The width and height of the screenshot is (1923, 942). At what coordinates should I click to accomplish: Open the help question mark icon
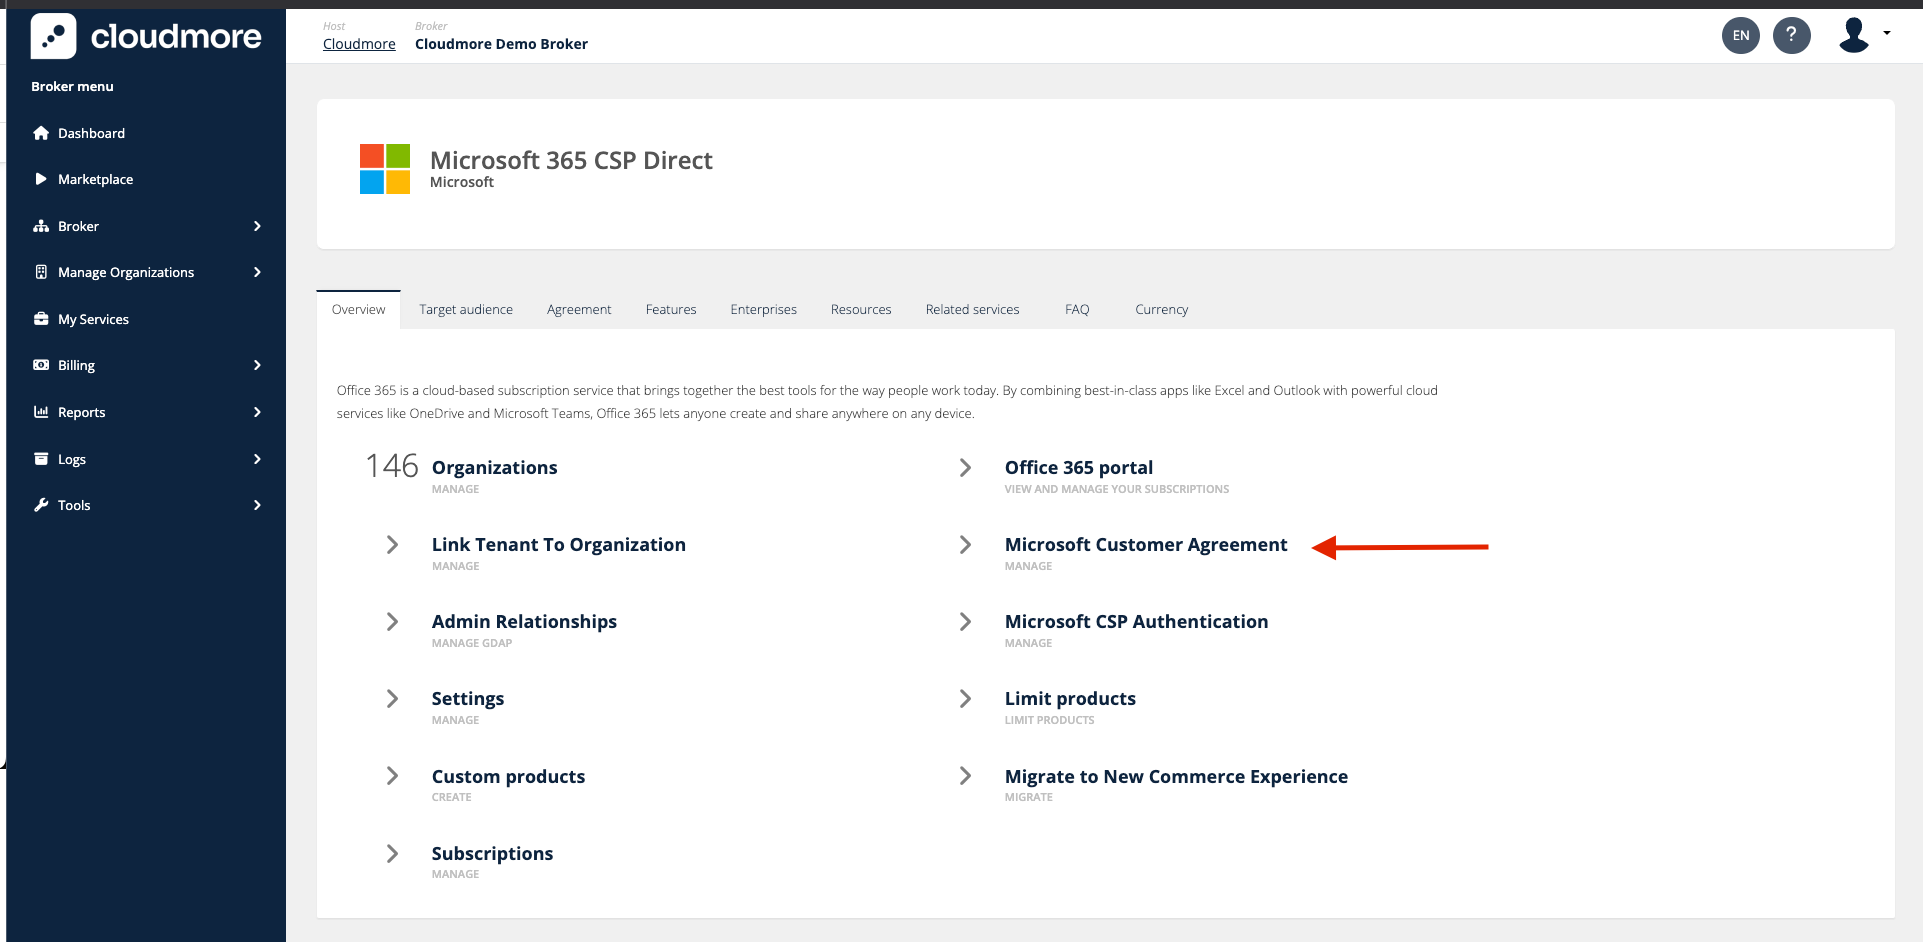tap(1792, 35)
